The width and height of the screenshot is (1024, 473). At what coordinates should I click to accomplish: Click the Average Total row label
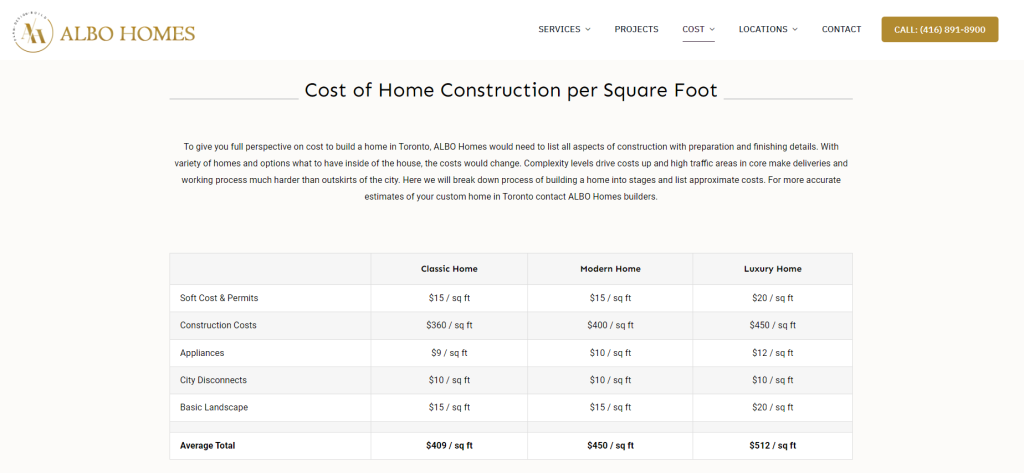coord(207,446)
